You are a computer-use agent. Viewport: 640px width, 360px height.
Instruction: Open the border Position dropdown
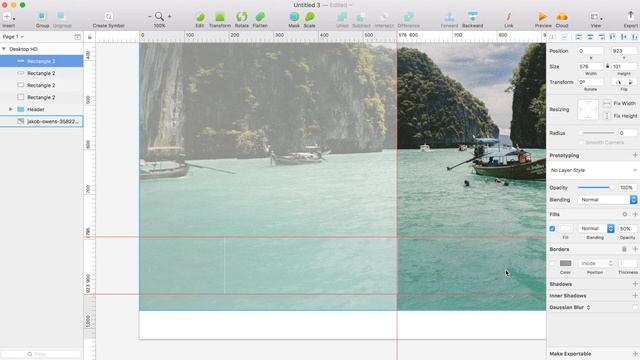[595, 263]
